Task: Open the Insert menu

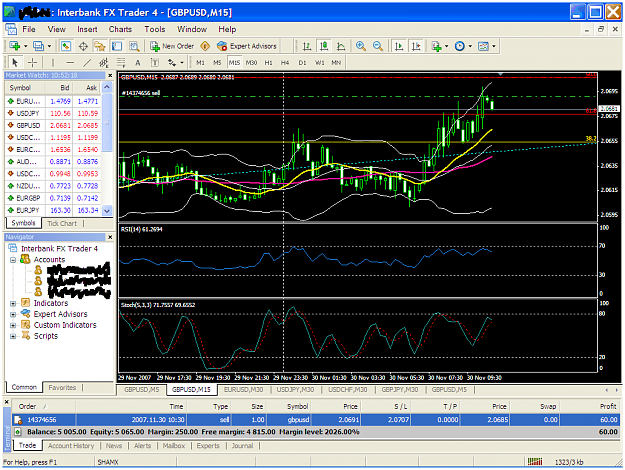Action: [87, 29]
